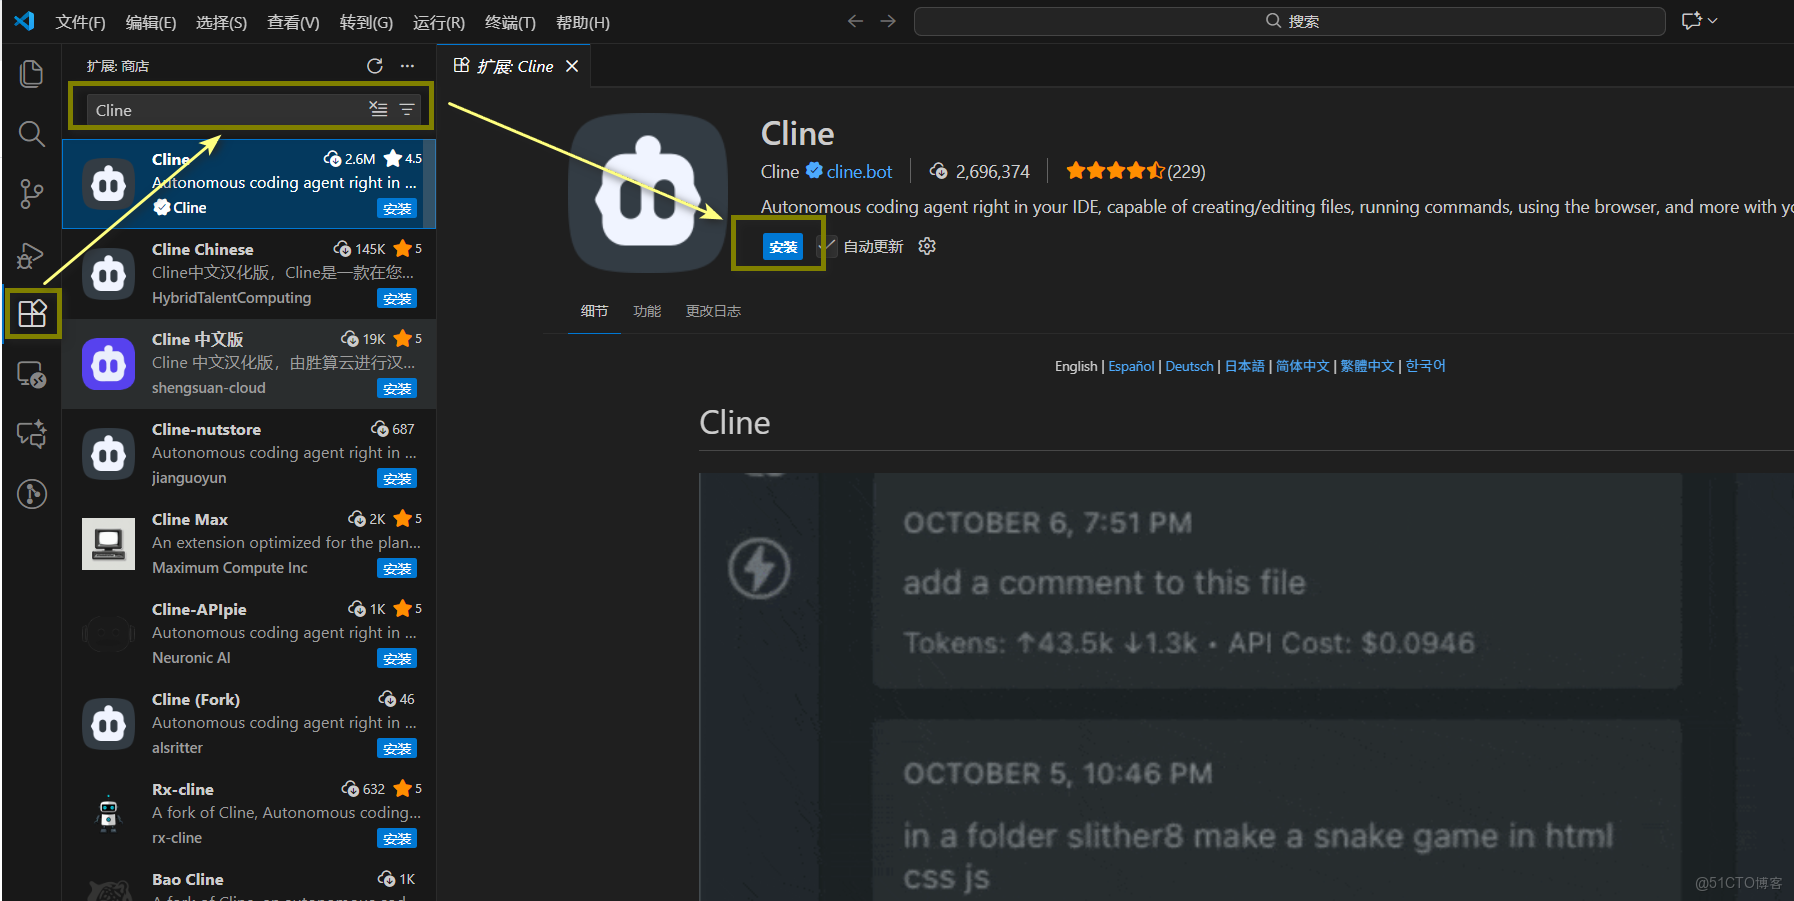
Task: Open the Remote Explorer icon in the activity bar
Action: [32, 375]
